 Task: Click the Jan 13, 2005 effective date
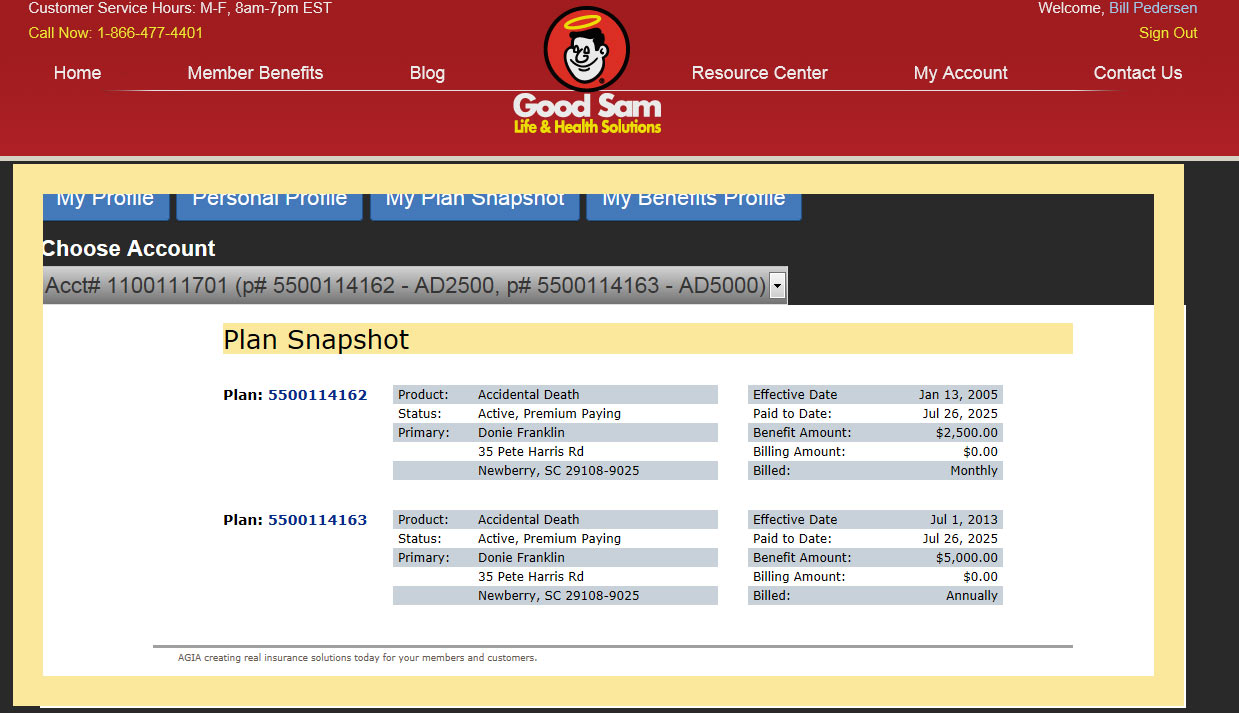click(958, 395)
